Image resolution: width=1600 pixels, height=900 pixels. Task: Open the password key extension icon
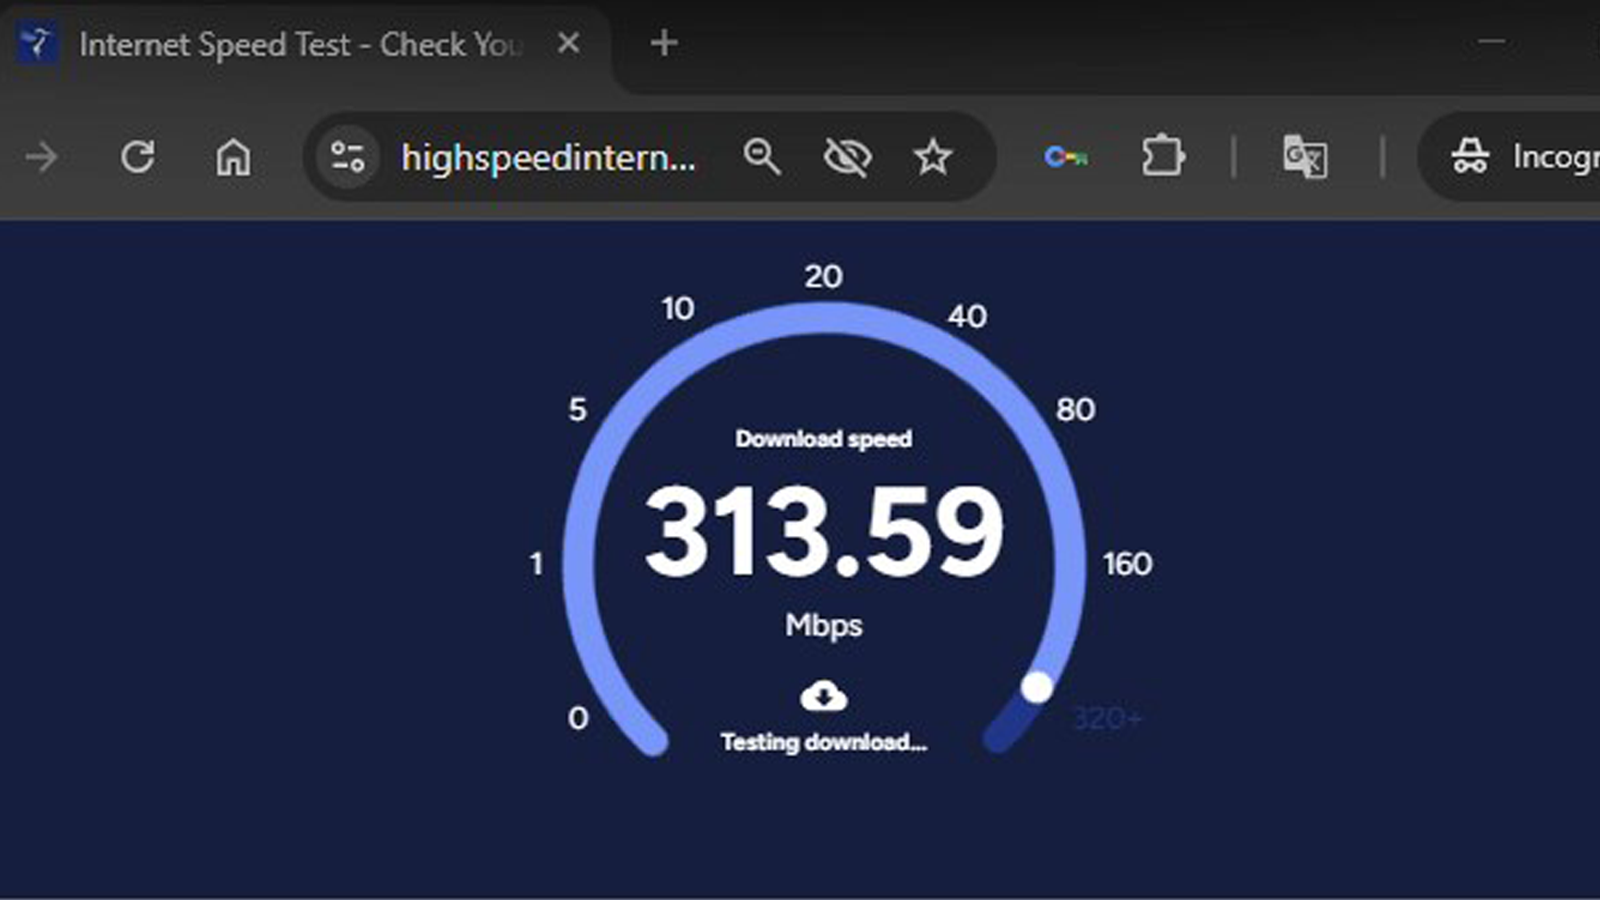[1066, 157]
